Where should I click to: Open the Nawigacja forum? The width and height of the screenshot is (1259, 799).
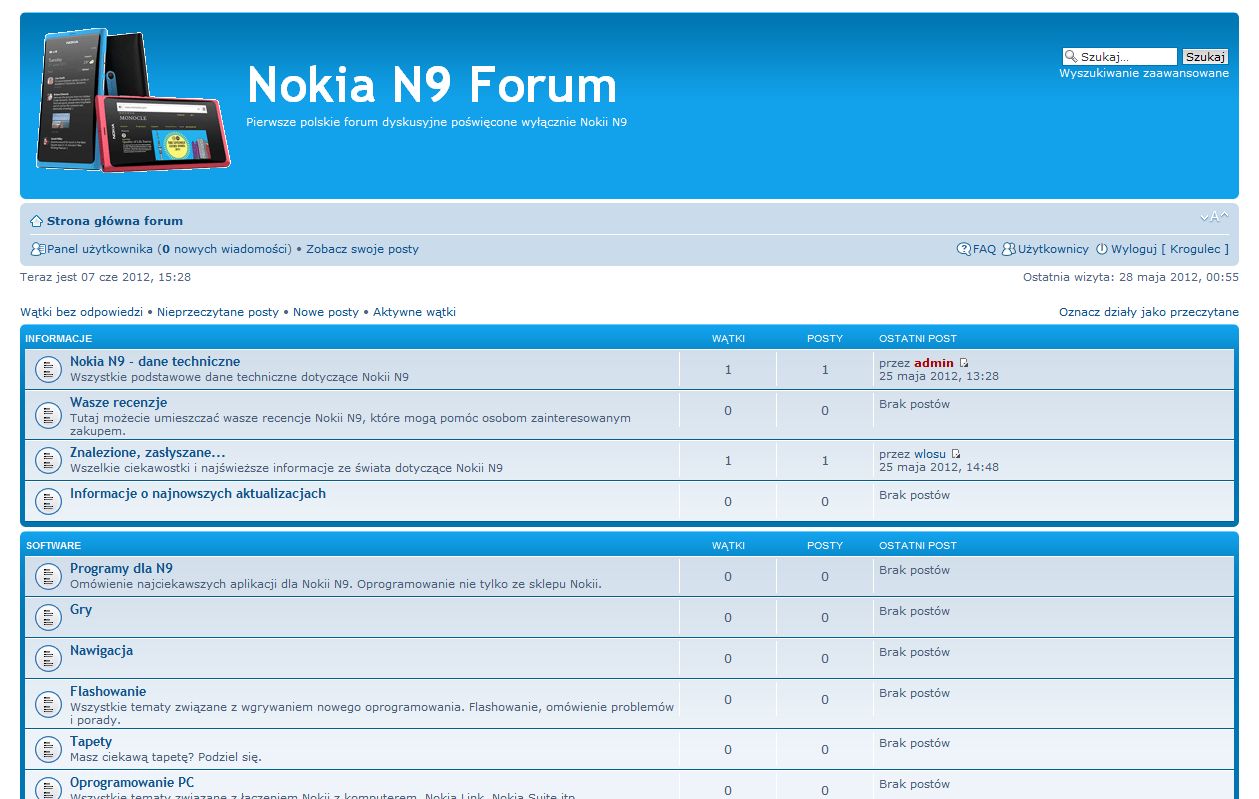coord(101,650)
